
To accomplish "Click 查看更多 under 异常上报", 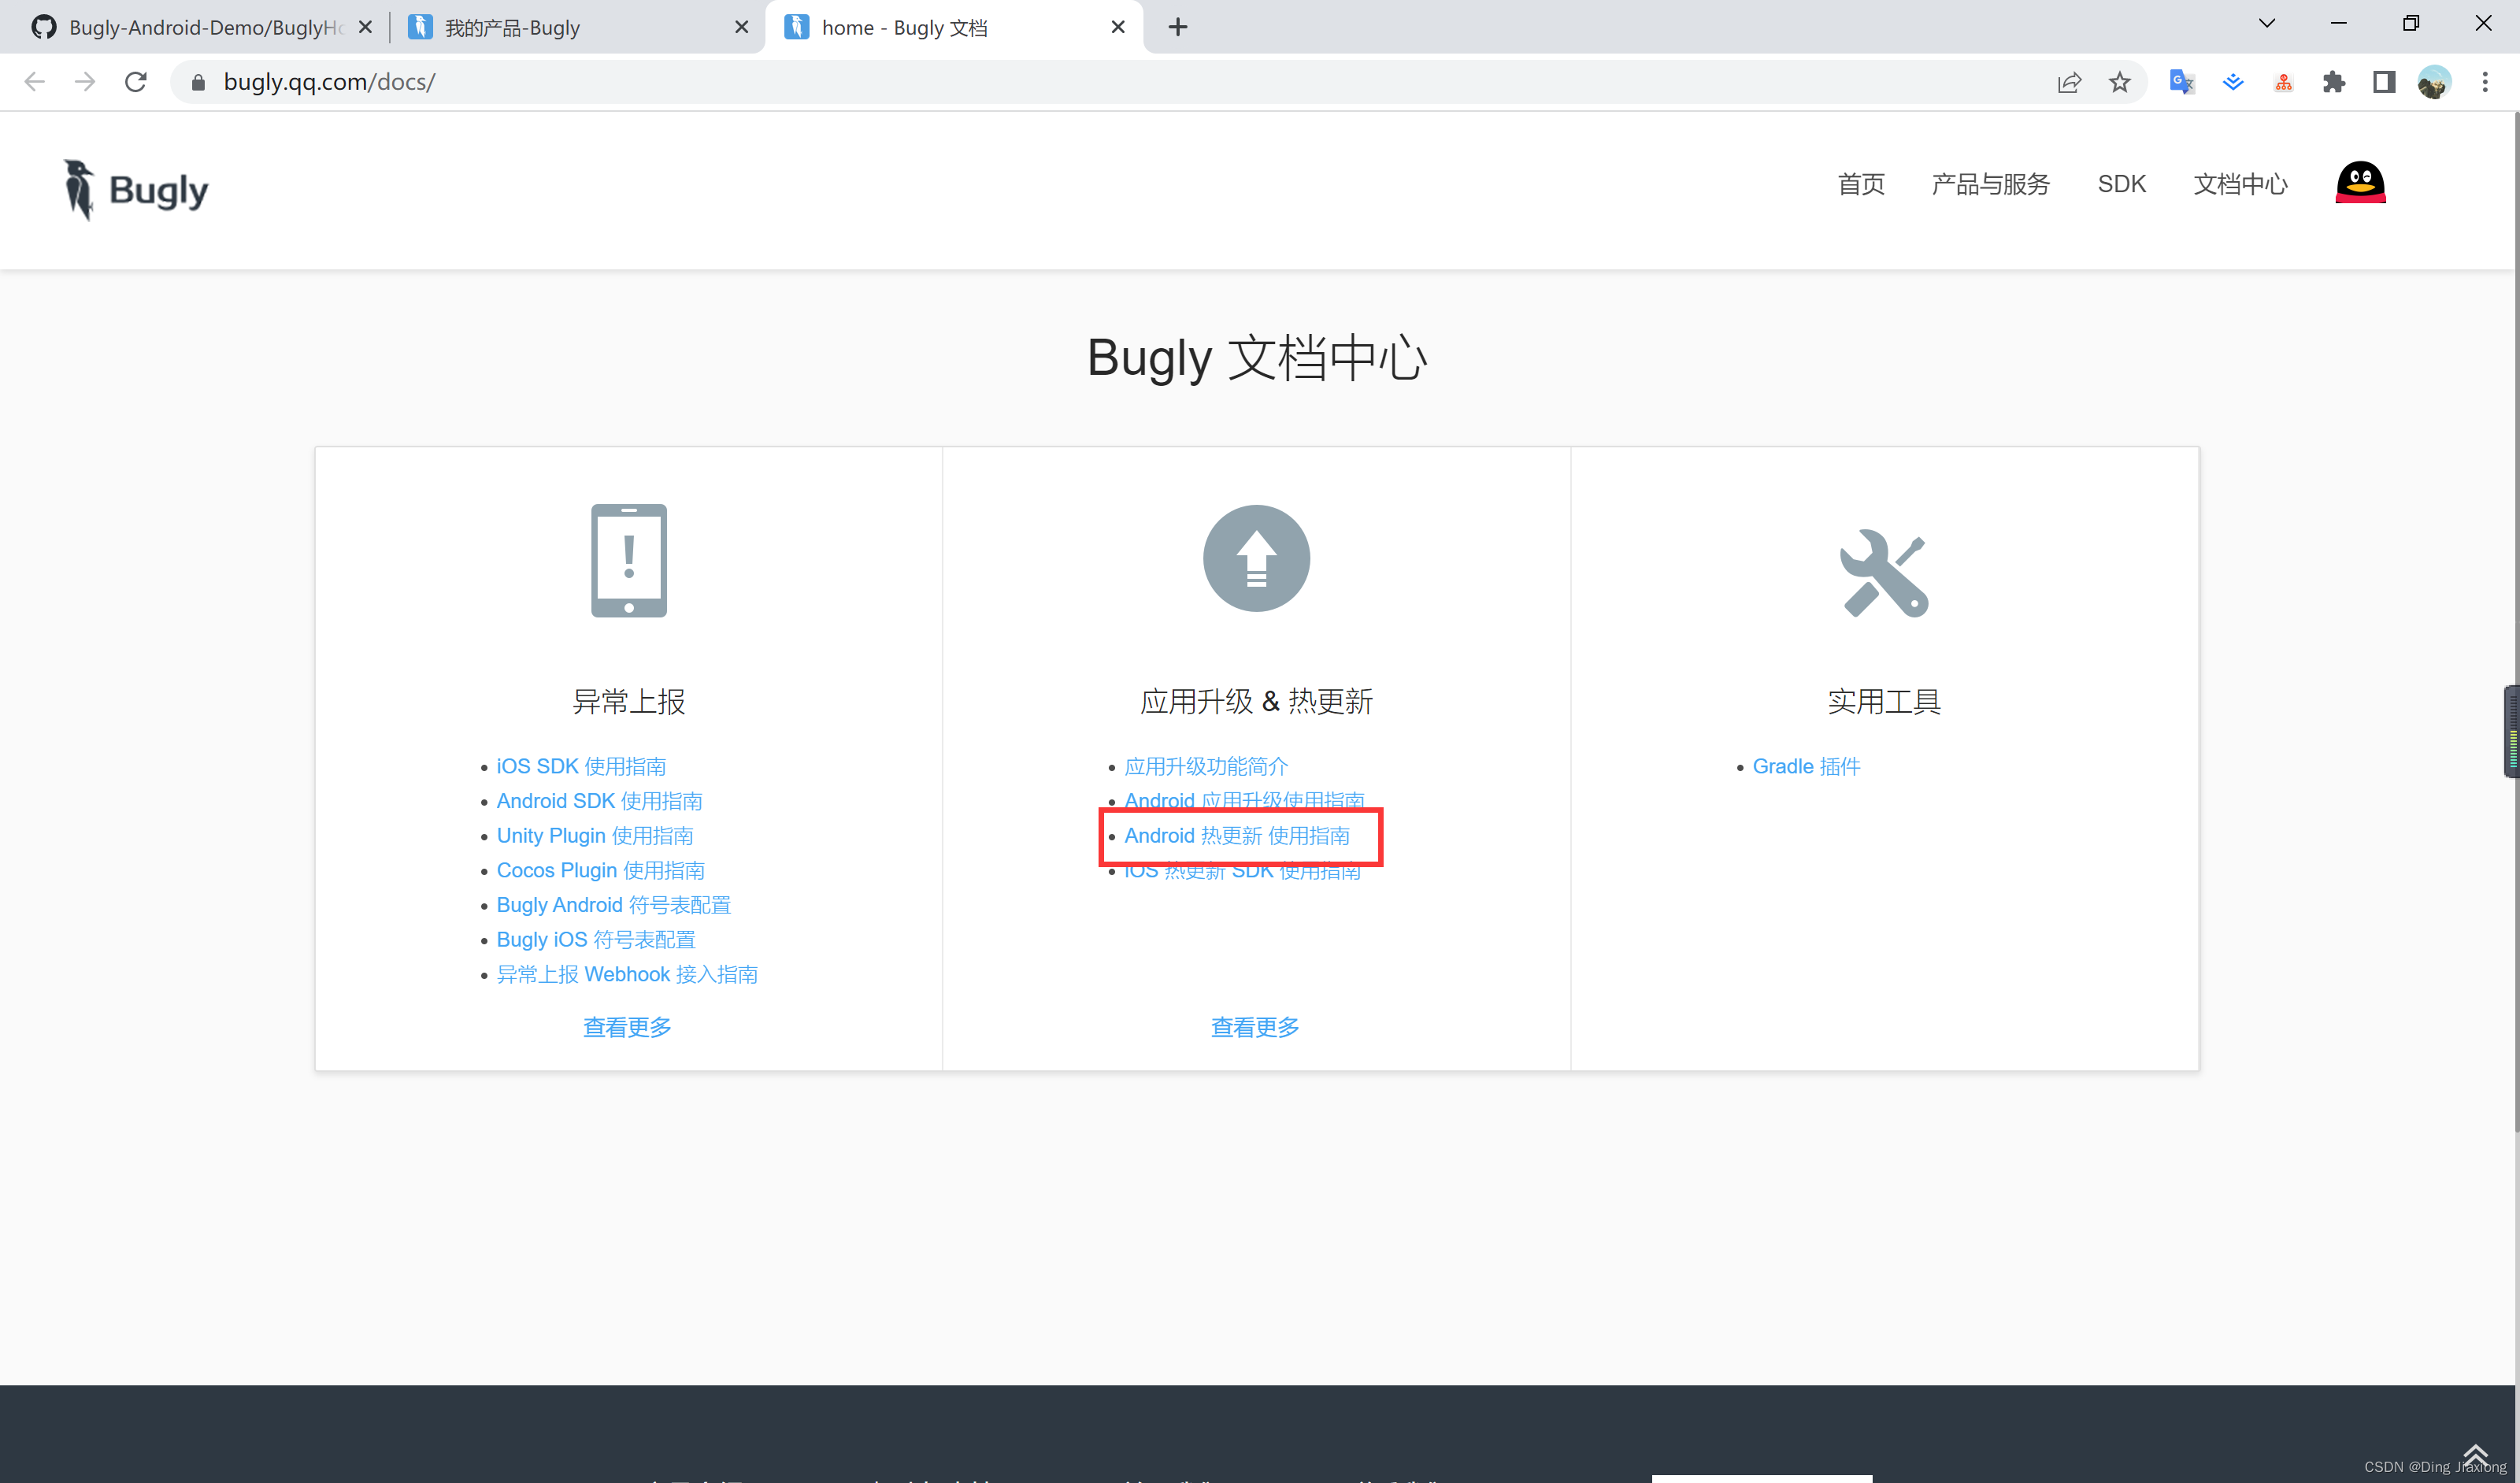I will pos(627,1027).
